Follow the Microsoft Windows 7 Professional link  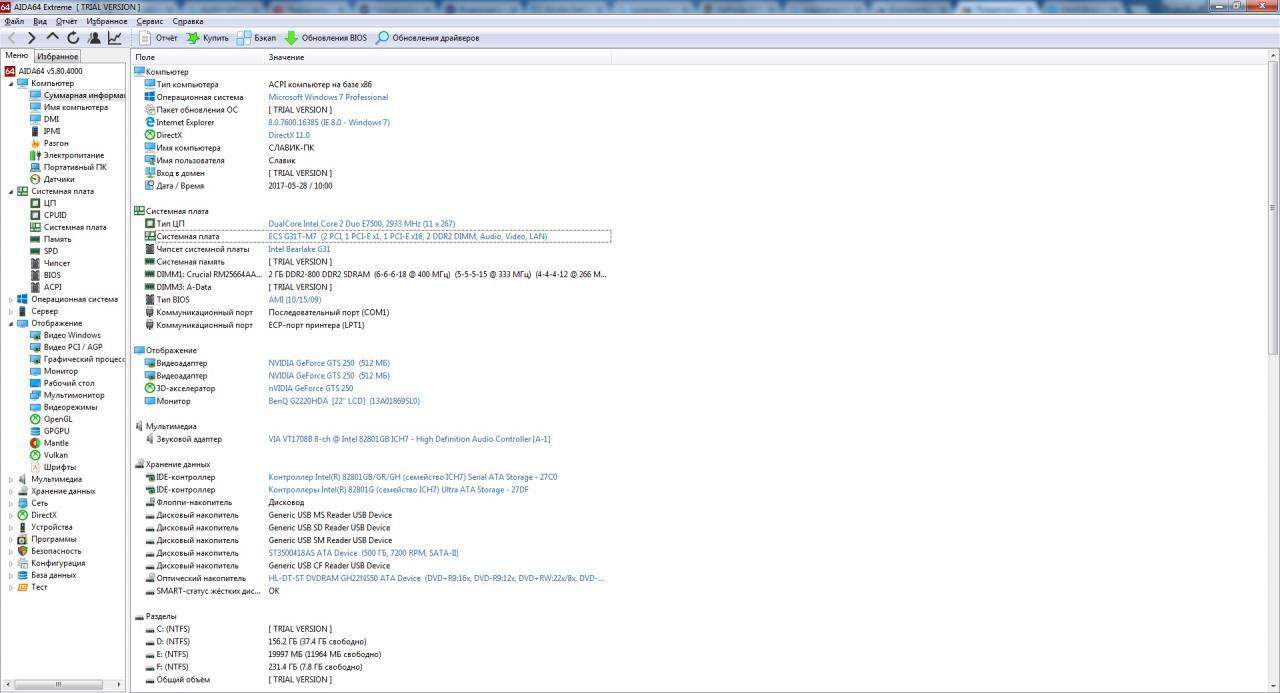pos(328,97)
